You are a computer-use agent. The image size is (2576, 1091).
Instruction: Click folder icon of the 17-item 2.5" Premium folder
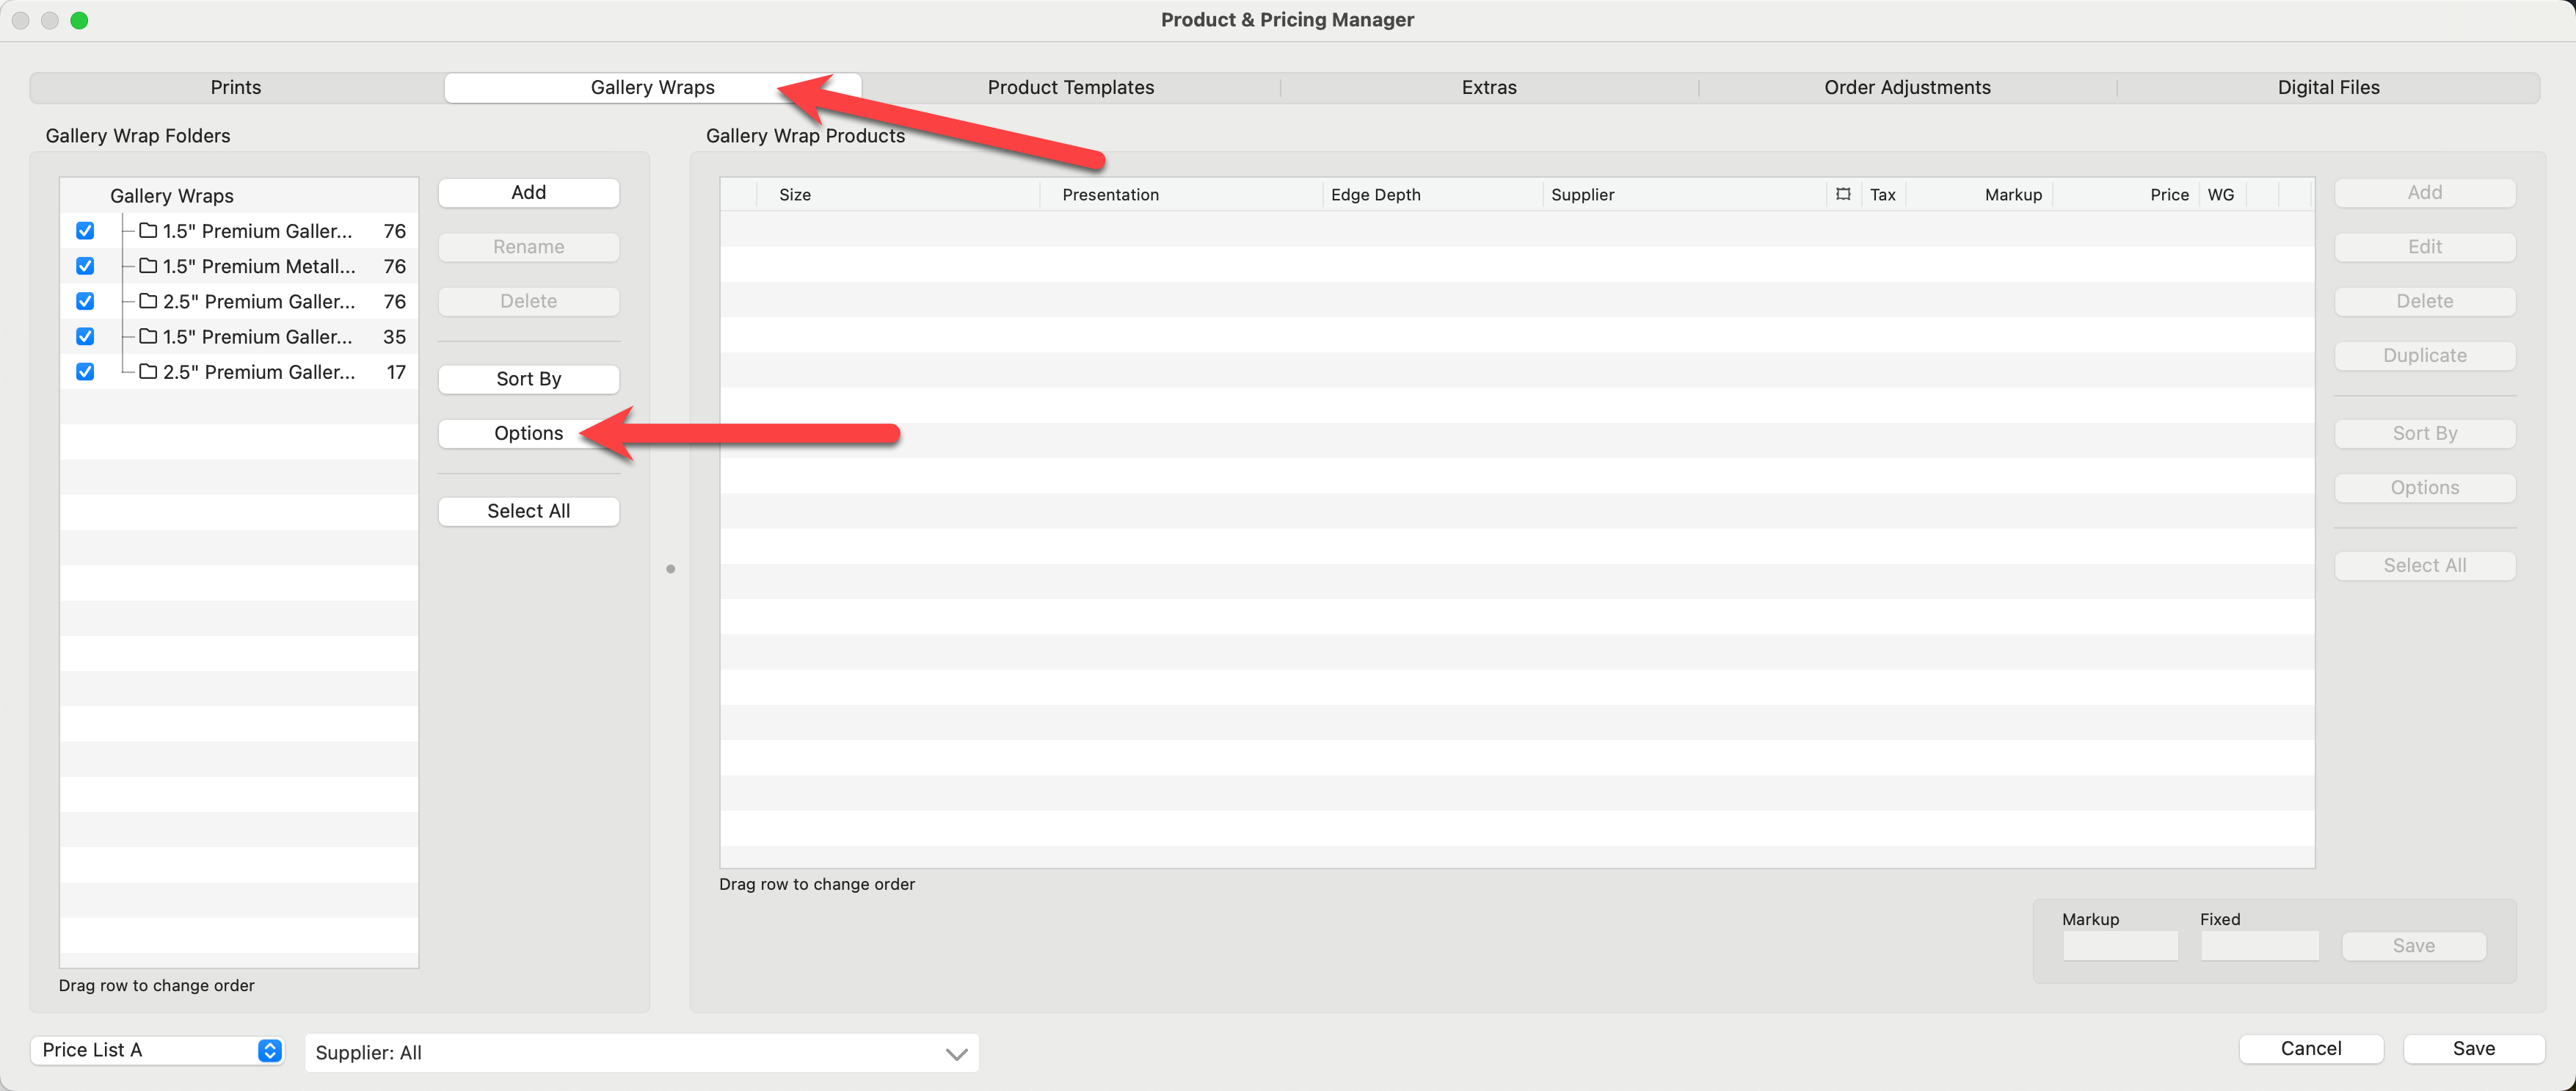click(148, 372)
